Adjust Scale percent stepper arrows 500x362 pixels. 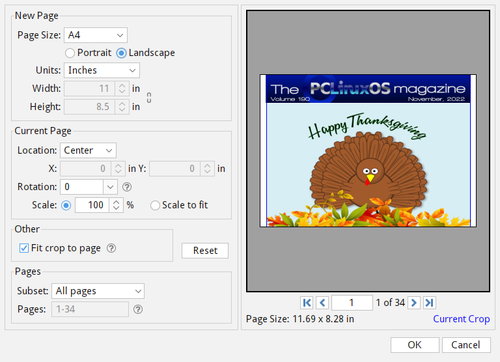(116, 205)
